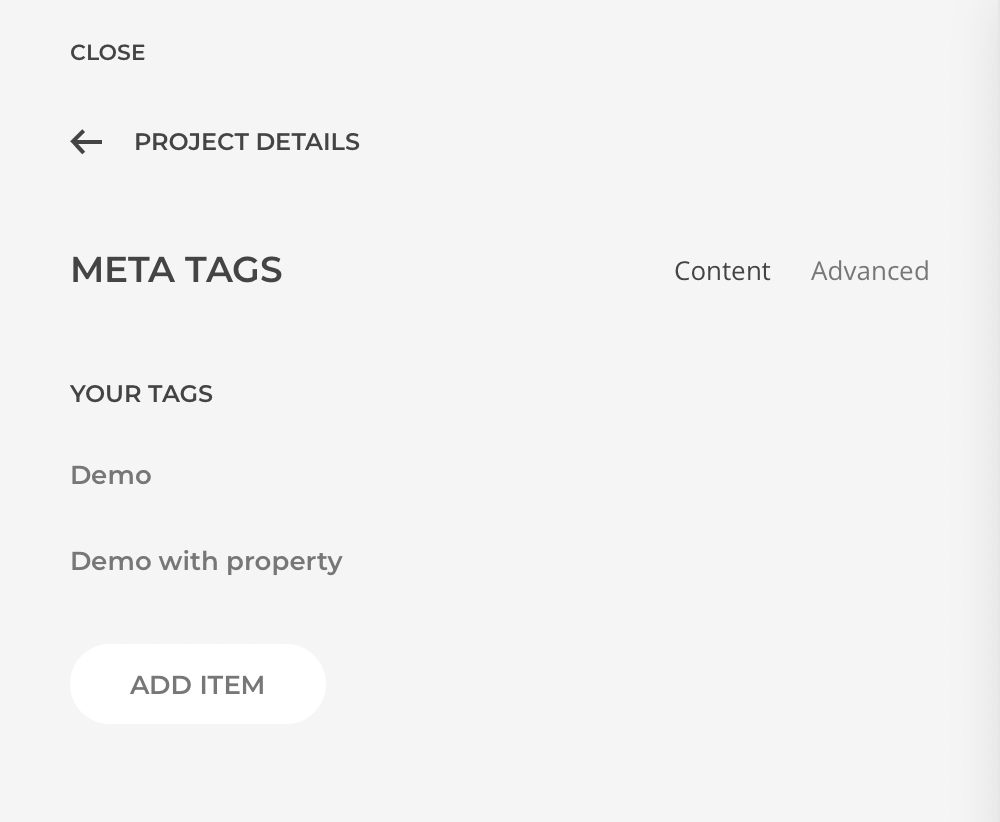The width and height of the screenshot is (1000, 822).
Task: Click the PROJECT DETAILS breadcrumb text
Action: point(246,142)
